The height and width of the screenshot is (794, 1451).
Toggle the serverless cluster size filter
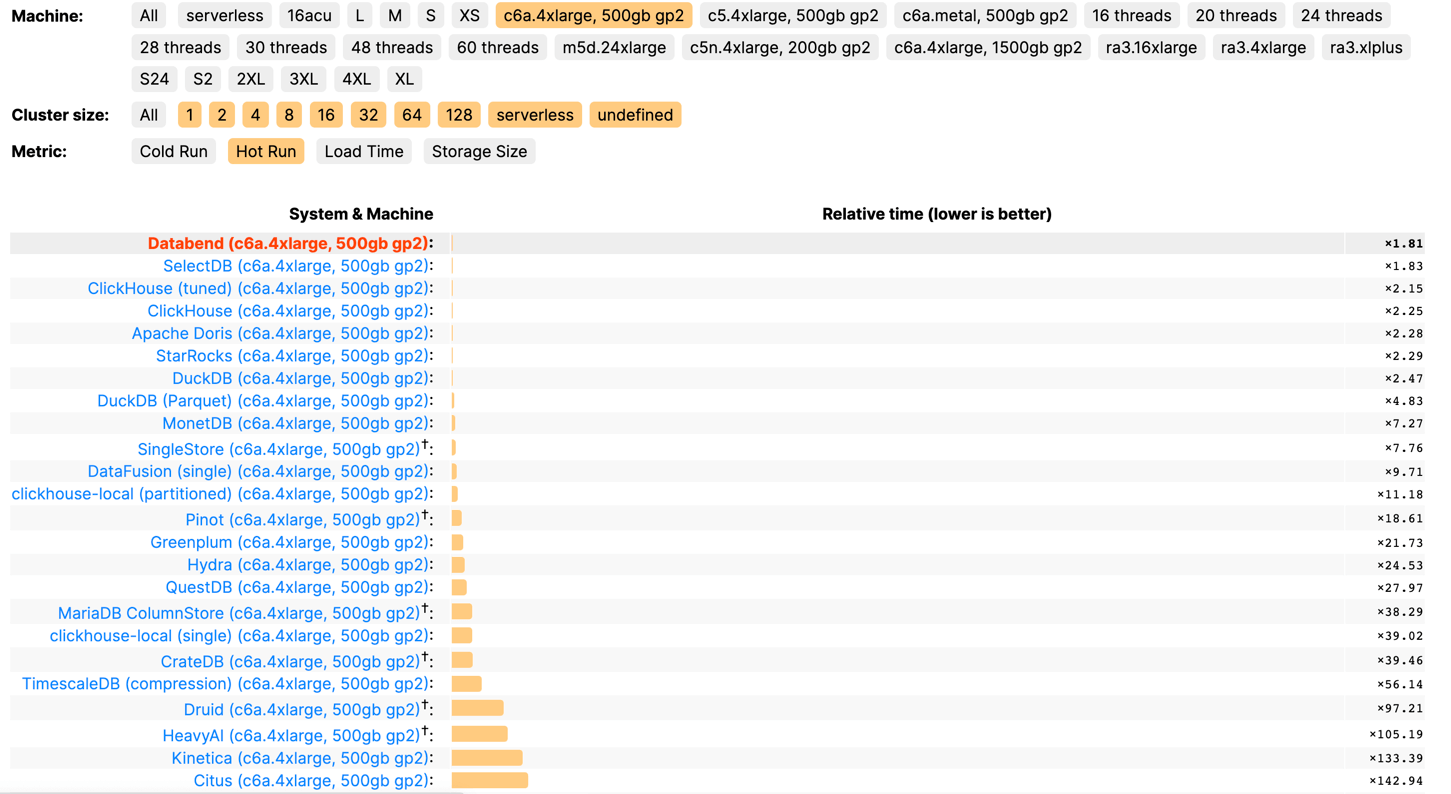coord(535,115)
